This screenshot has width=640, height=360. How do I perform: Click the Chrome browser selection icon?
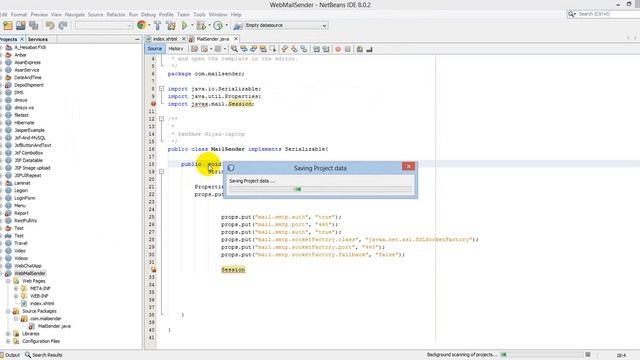click(x=141, y=25)
